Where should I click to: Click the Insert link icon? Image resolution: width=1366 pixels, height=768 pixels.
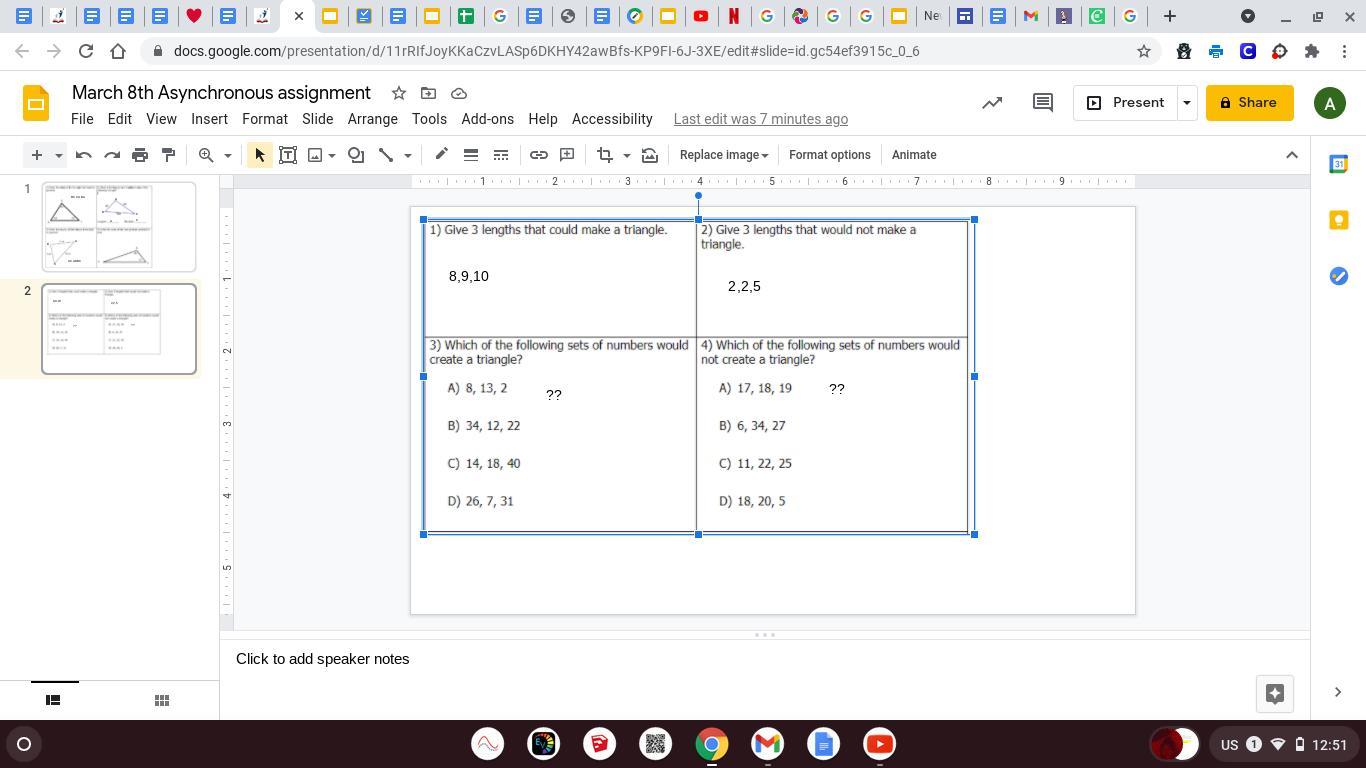538,155
